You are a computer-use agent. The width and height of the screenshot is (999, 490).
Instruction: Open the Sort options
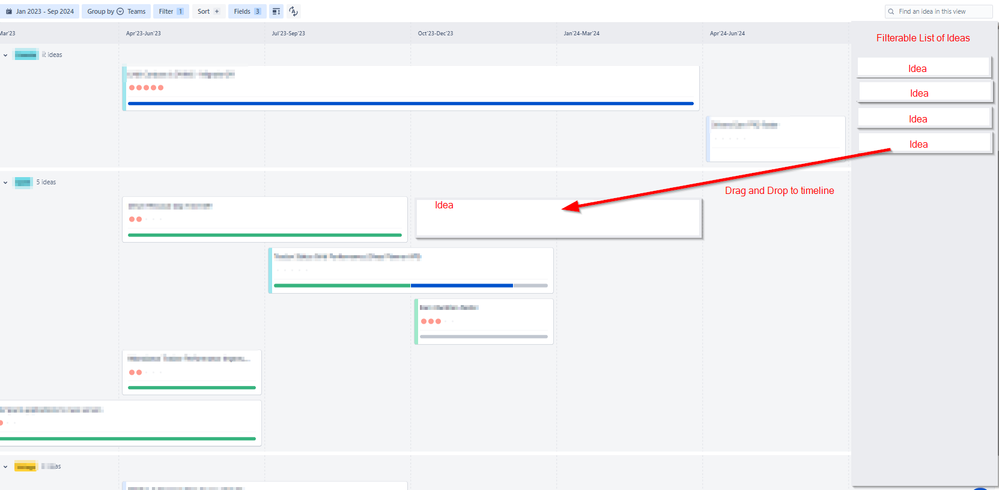tap(208, 11)
